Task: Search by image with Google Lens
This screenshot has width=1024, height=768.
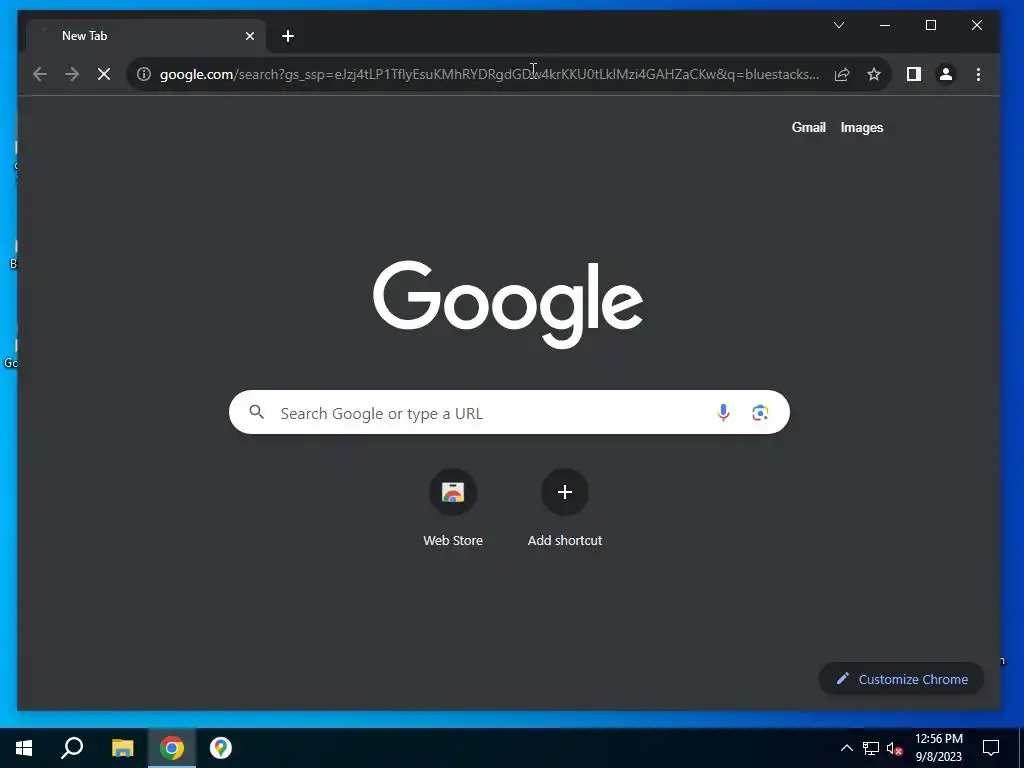Action: (760, 412)
